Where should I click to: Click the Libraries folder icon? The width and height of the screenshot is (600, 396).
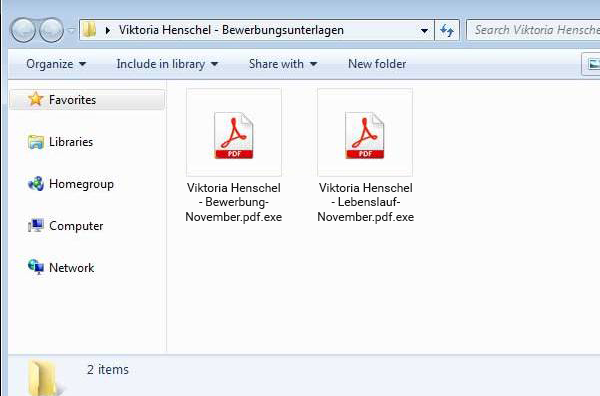[x=36, y=142]
